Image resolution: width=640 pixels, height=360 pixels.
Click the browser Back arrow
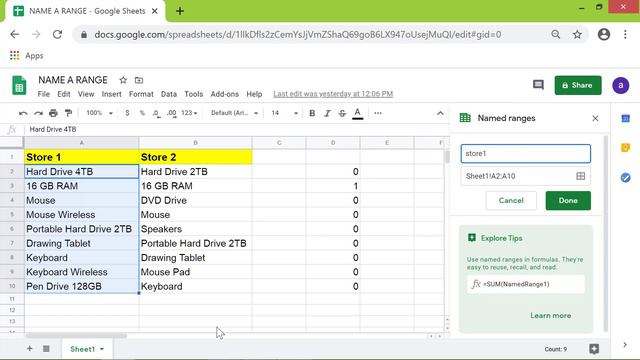15,35
